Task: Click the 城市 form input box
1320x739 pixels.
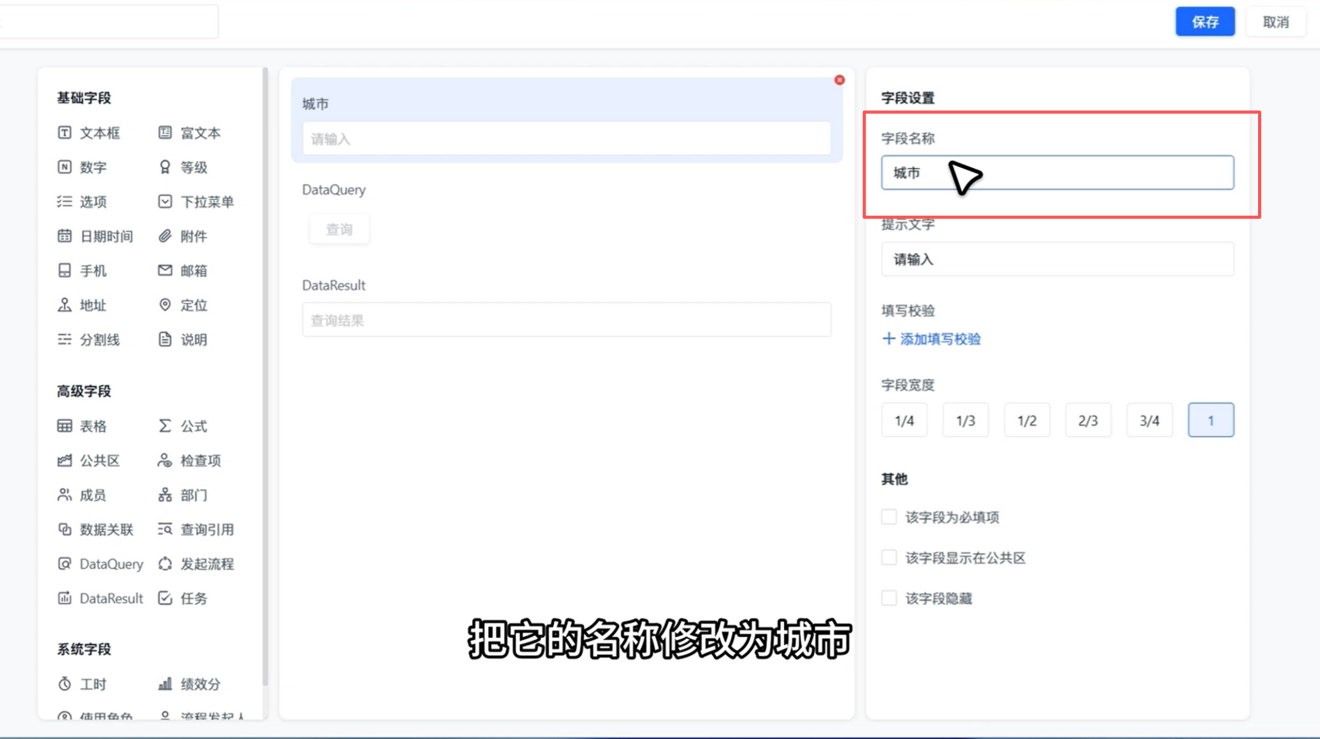Action: click(x=566, y=139)
